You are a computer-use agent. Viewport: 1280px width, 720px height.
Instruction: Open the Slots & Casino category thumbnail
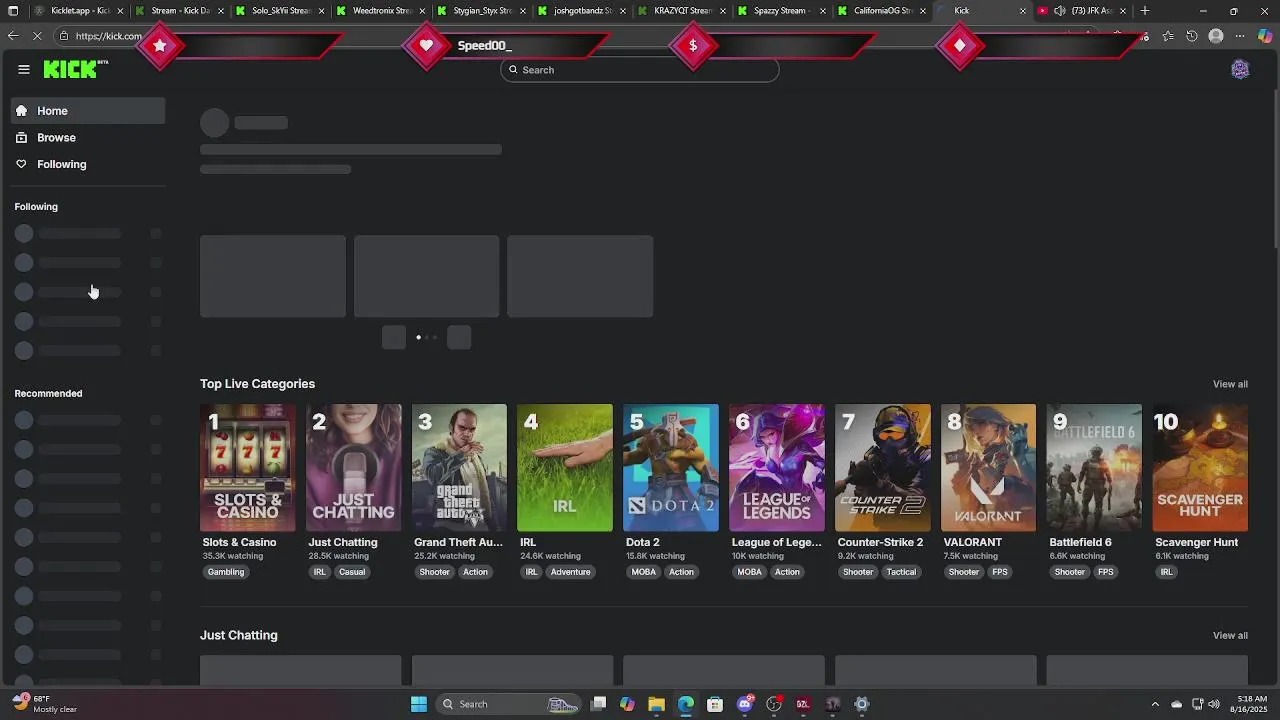pos(248,468)
